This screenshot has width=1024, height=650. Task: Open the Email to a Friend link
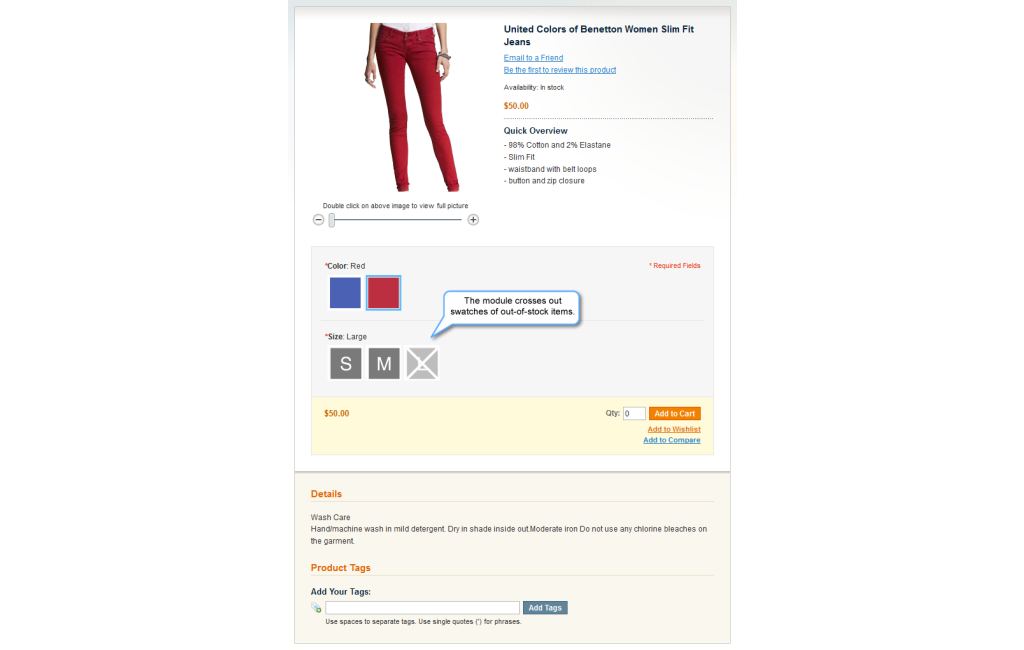533,58
